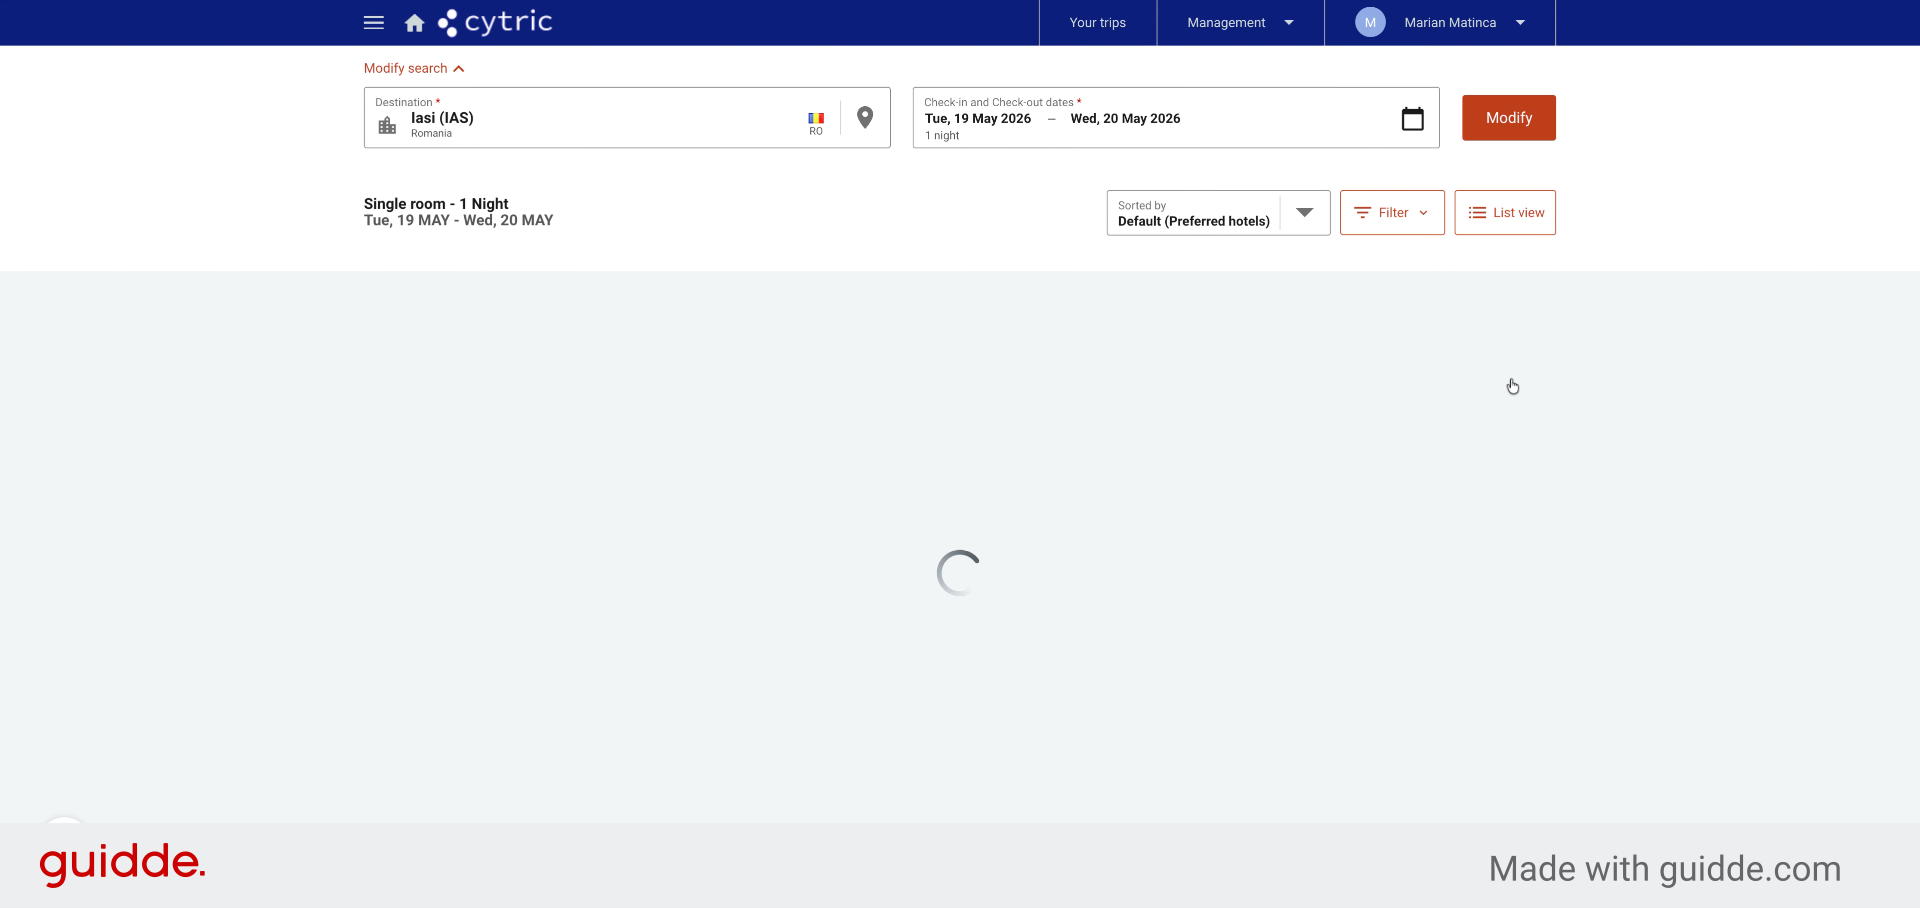
Task: Switch to List view
Action: pyautogui.click(x=1505, y=213)
